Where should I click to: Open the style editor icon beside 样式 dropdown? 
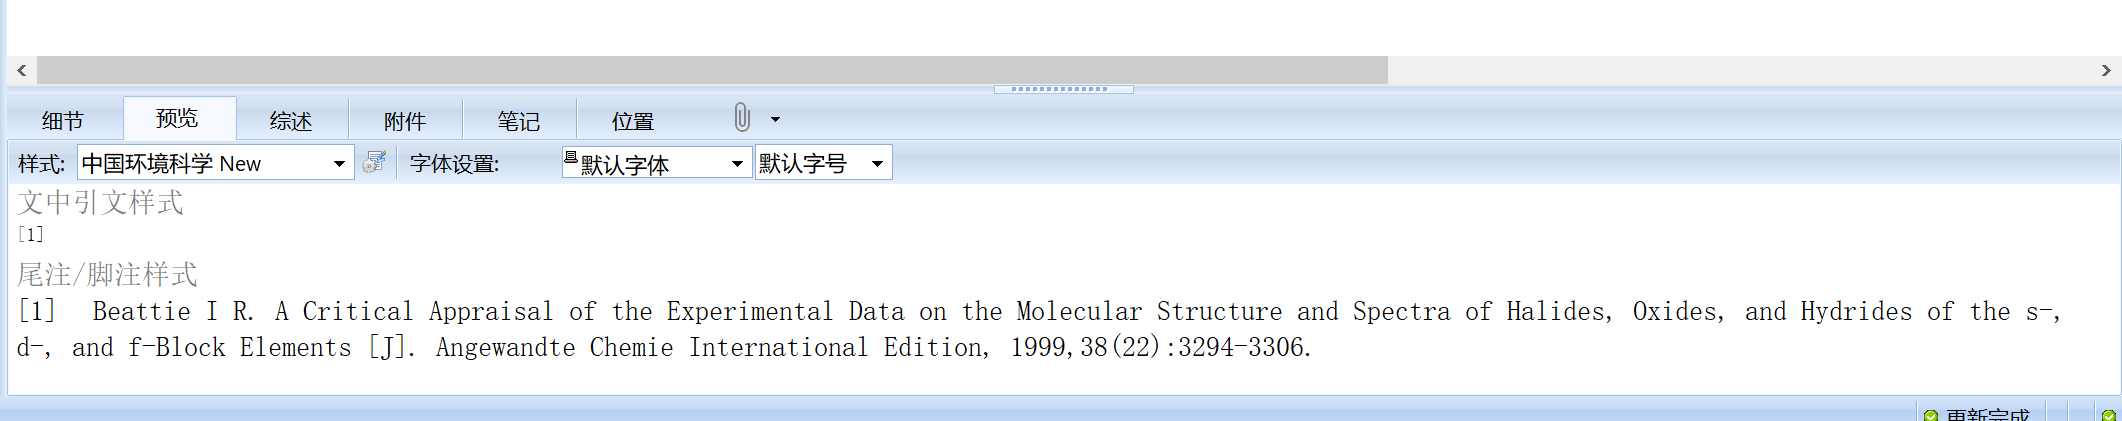(x=375, y=162)
